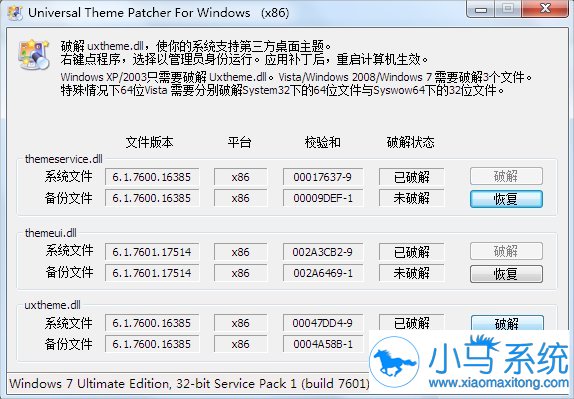The height and width of the screenshot is (399, 574).
Task: Click checksum 00009DEF-1 field
Action: tap(323, 198)
